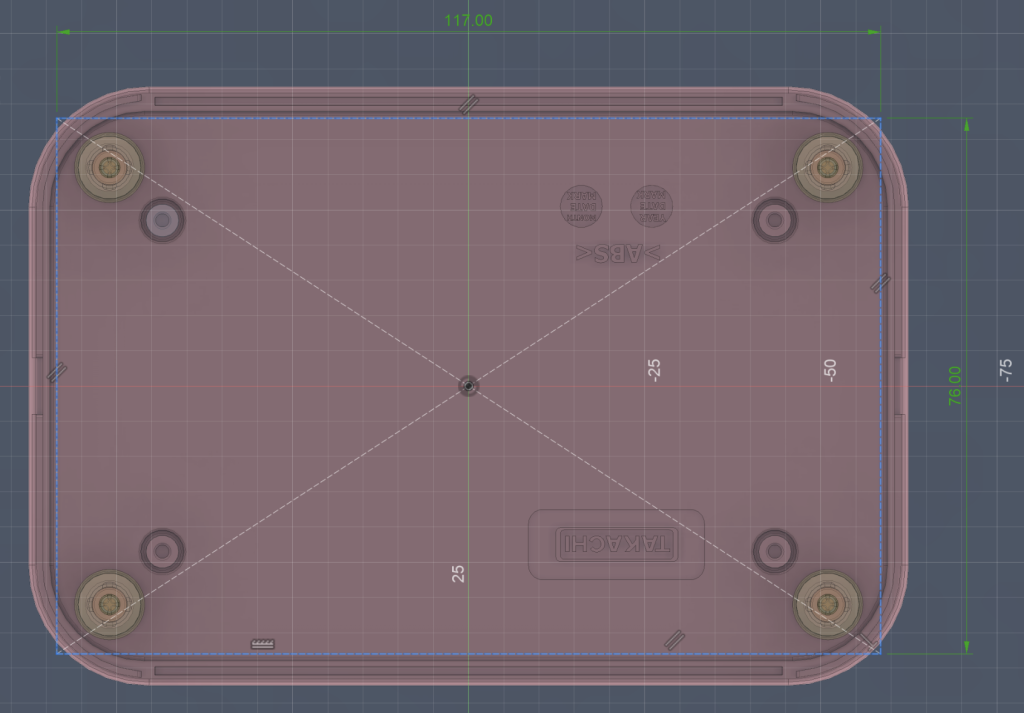Select the MONTH date mark circle

coord(581,206)
